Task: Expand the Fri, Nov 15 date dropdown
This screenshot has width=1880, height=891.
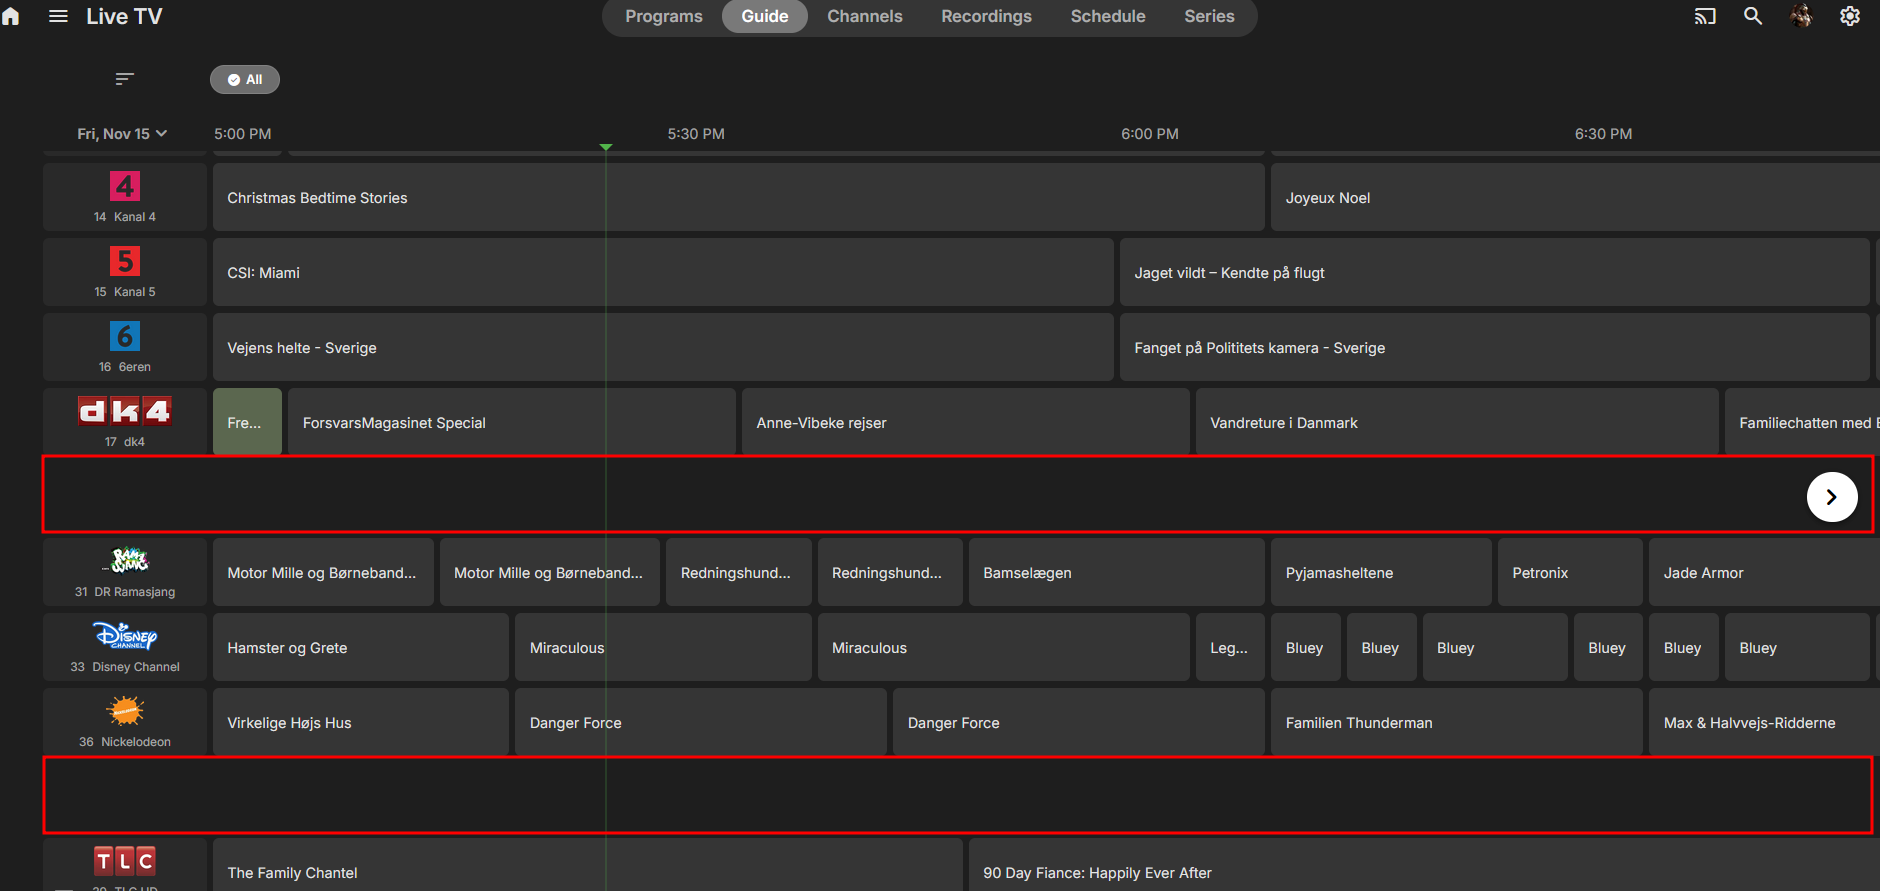Action: [122, 134]
